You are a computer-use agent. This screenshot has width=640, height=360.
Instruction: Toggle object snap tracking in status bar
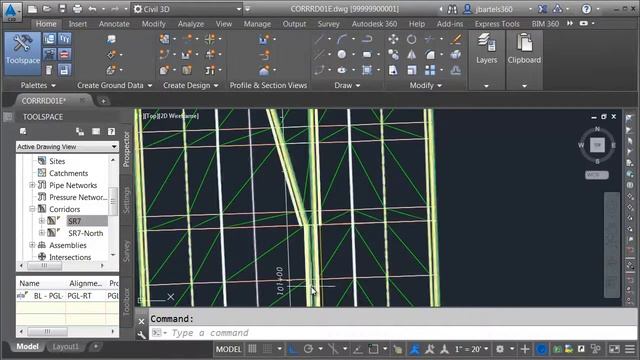(358, 349)
